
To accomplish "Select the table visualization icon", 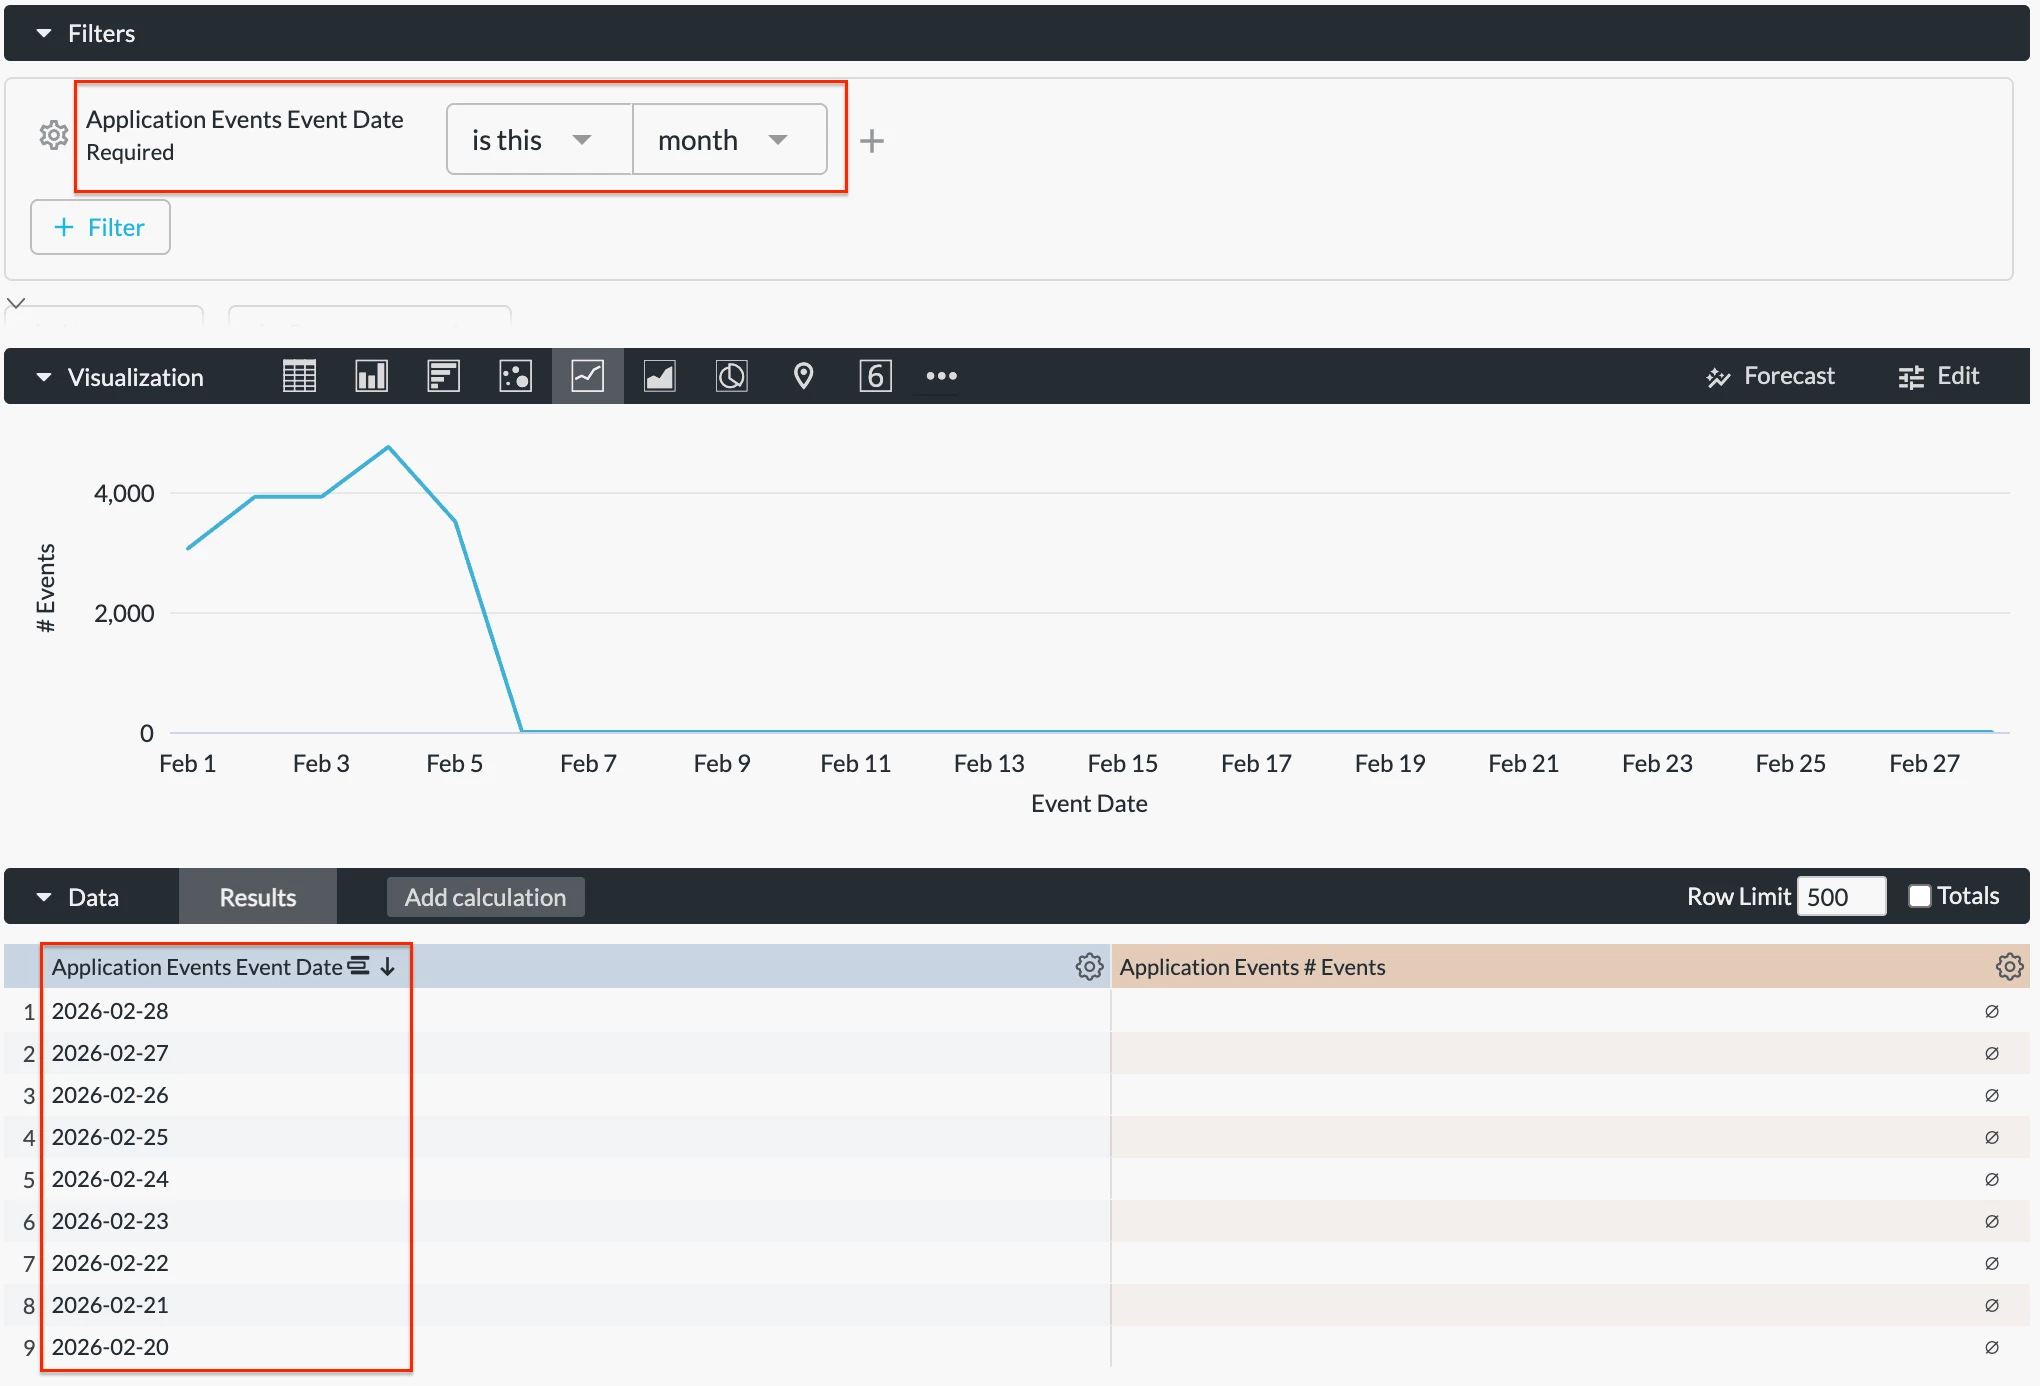I will pyautogui.click(x=299, y=376).
